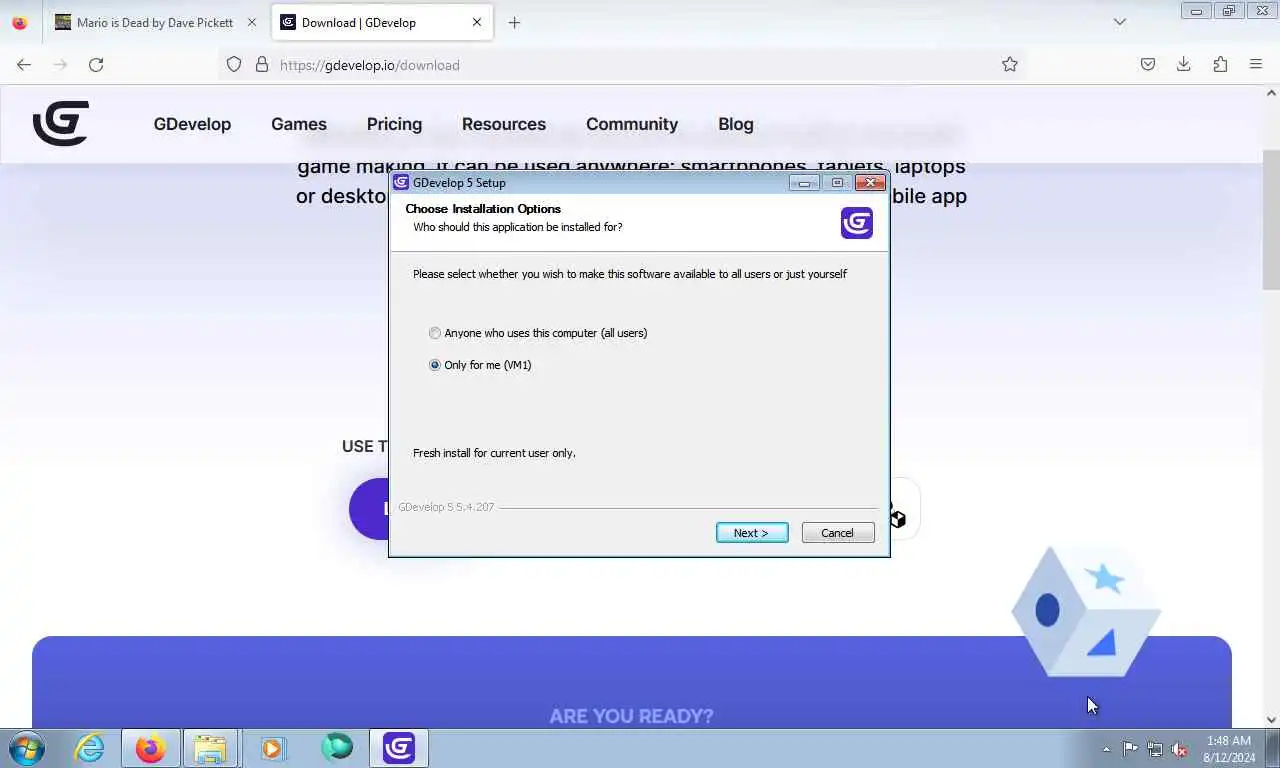Open a new browser tab

pyautogui.click(x=514, y=22)
